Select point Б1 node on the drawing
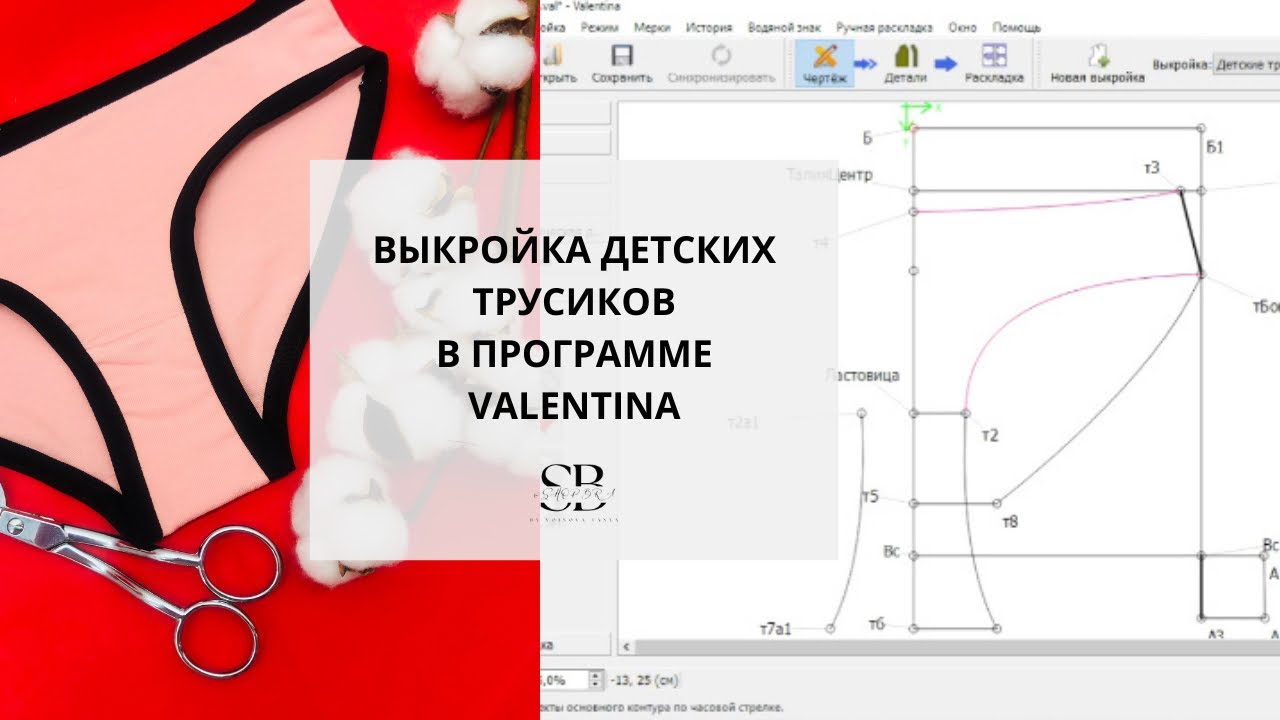 tap(1201, 128)
